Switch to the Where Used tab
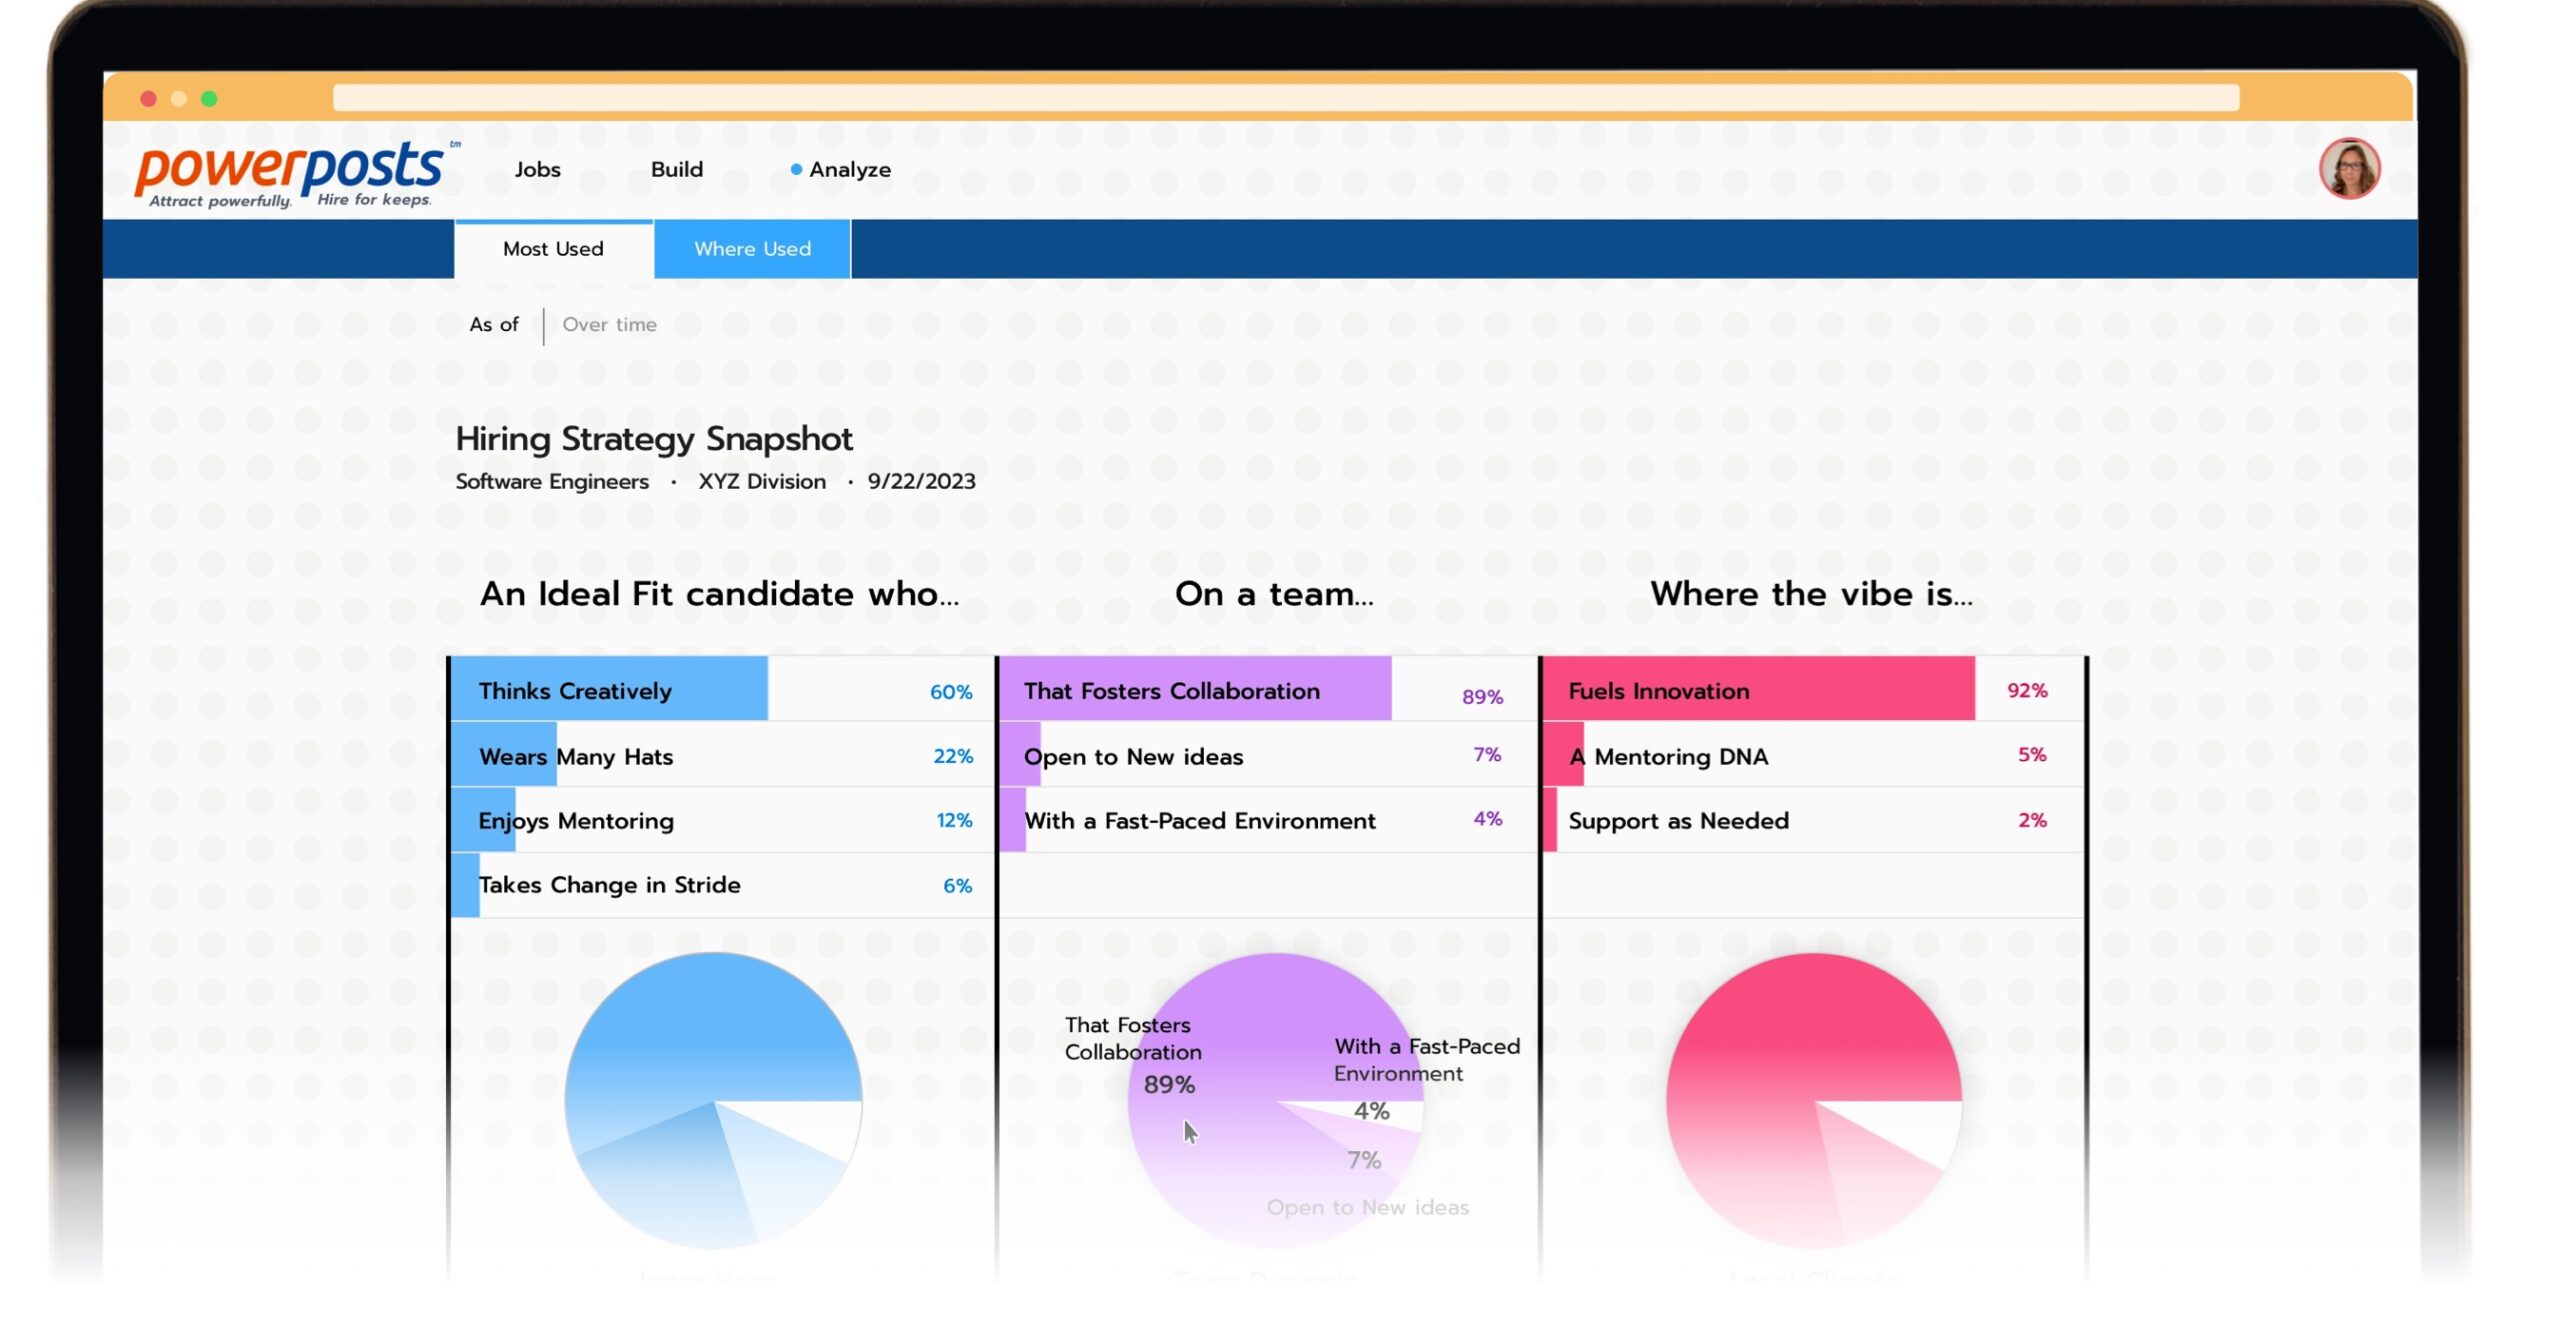The height and width of the screenshot is (1326, 2560). pos(752,249)
